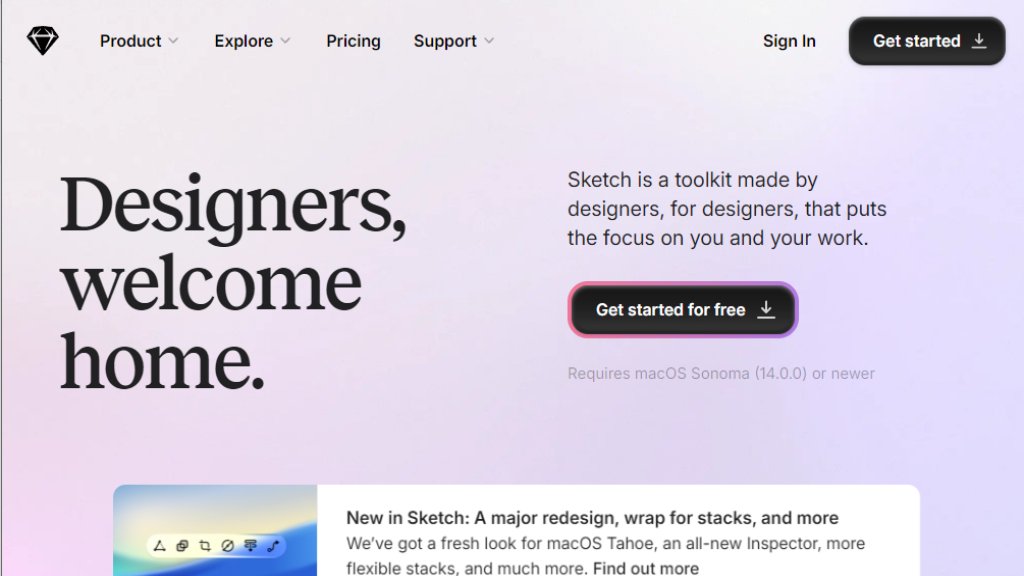Open the Pricing page
The width and height of the screenshot is (1024, 576).
(x=353, y=41)
